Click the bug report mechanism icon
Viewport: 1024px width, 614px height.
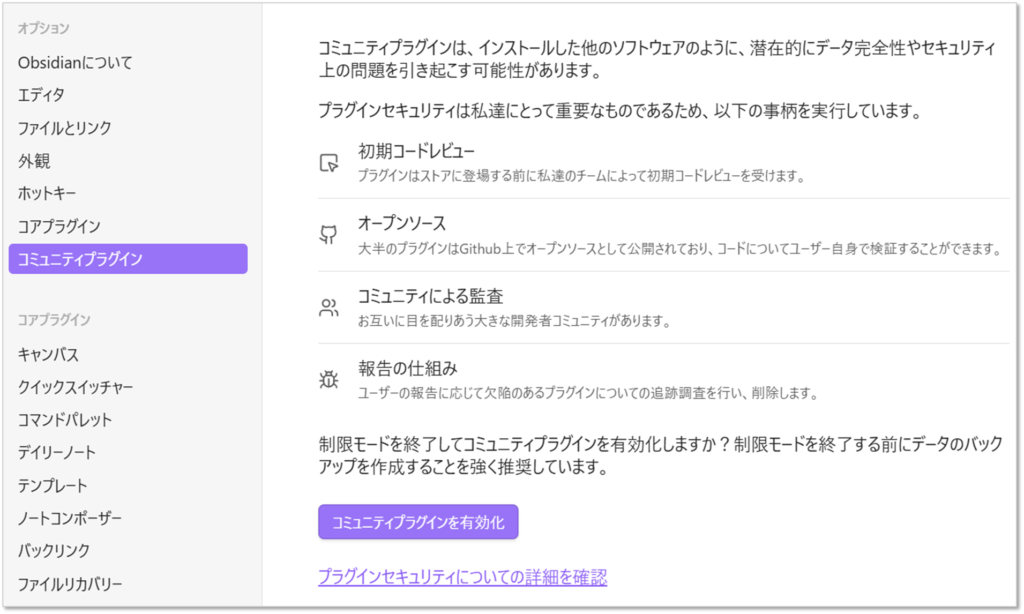pos(328,379)
